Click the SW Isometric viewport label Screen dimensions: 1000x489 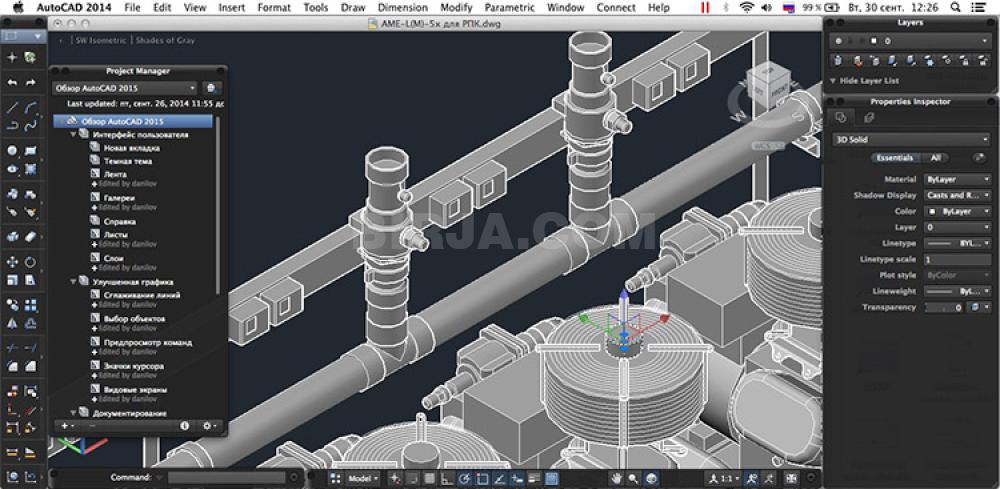coord(101,40)
